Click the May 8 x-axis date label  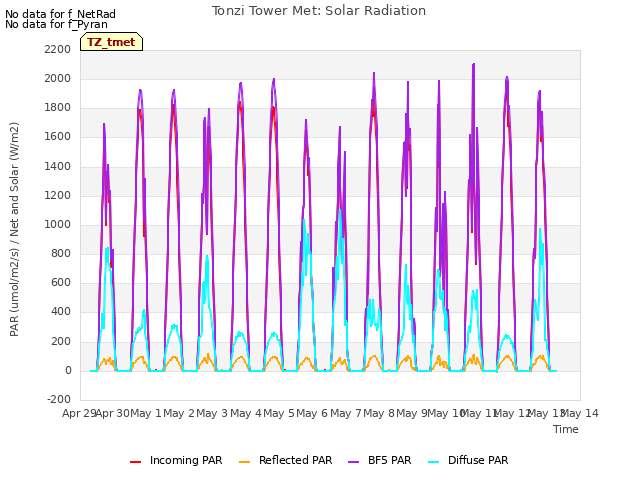coord(379,413)
